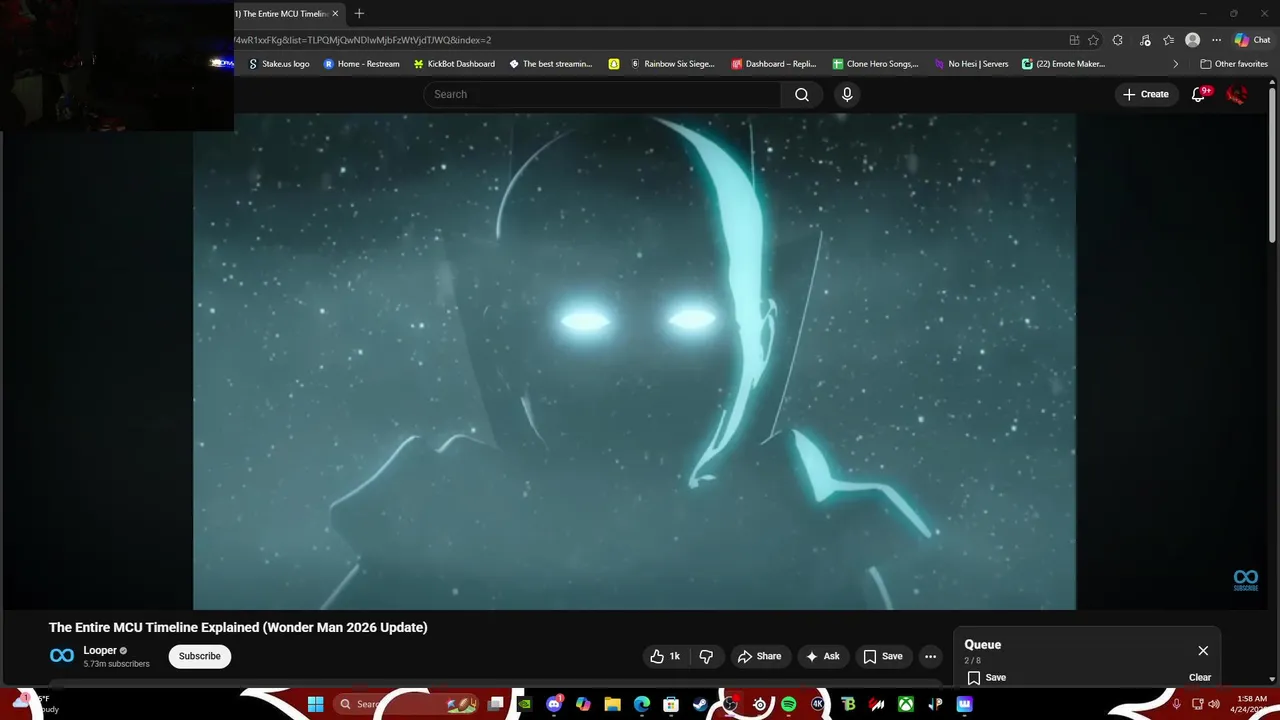The height and width of the screenshot is (720, 1280).
Task: Open volume control in system tray
Action: [x=1214, y=704]
